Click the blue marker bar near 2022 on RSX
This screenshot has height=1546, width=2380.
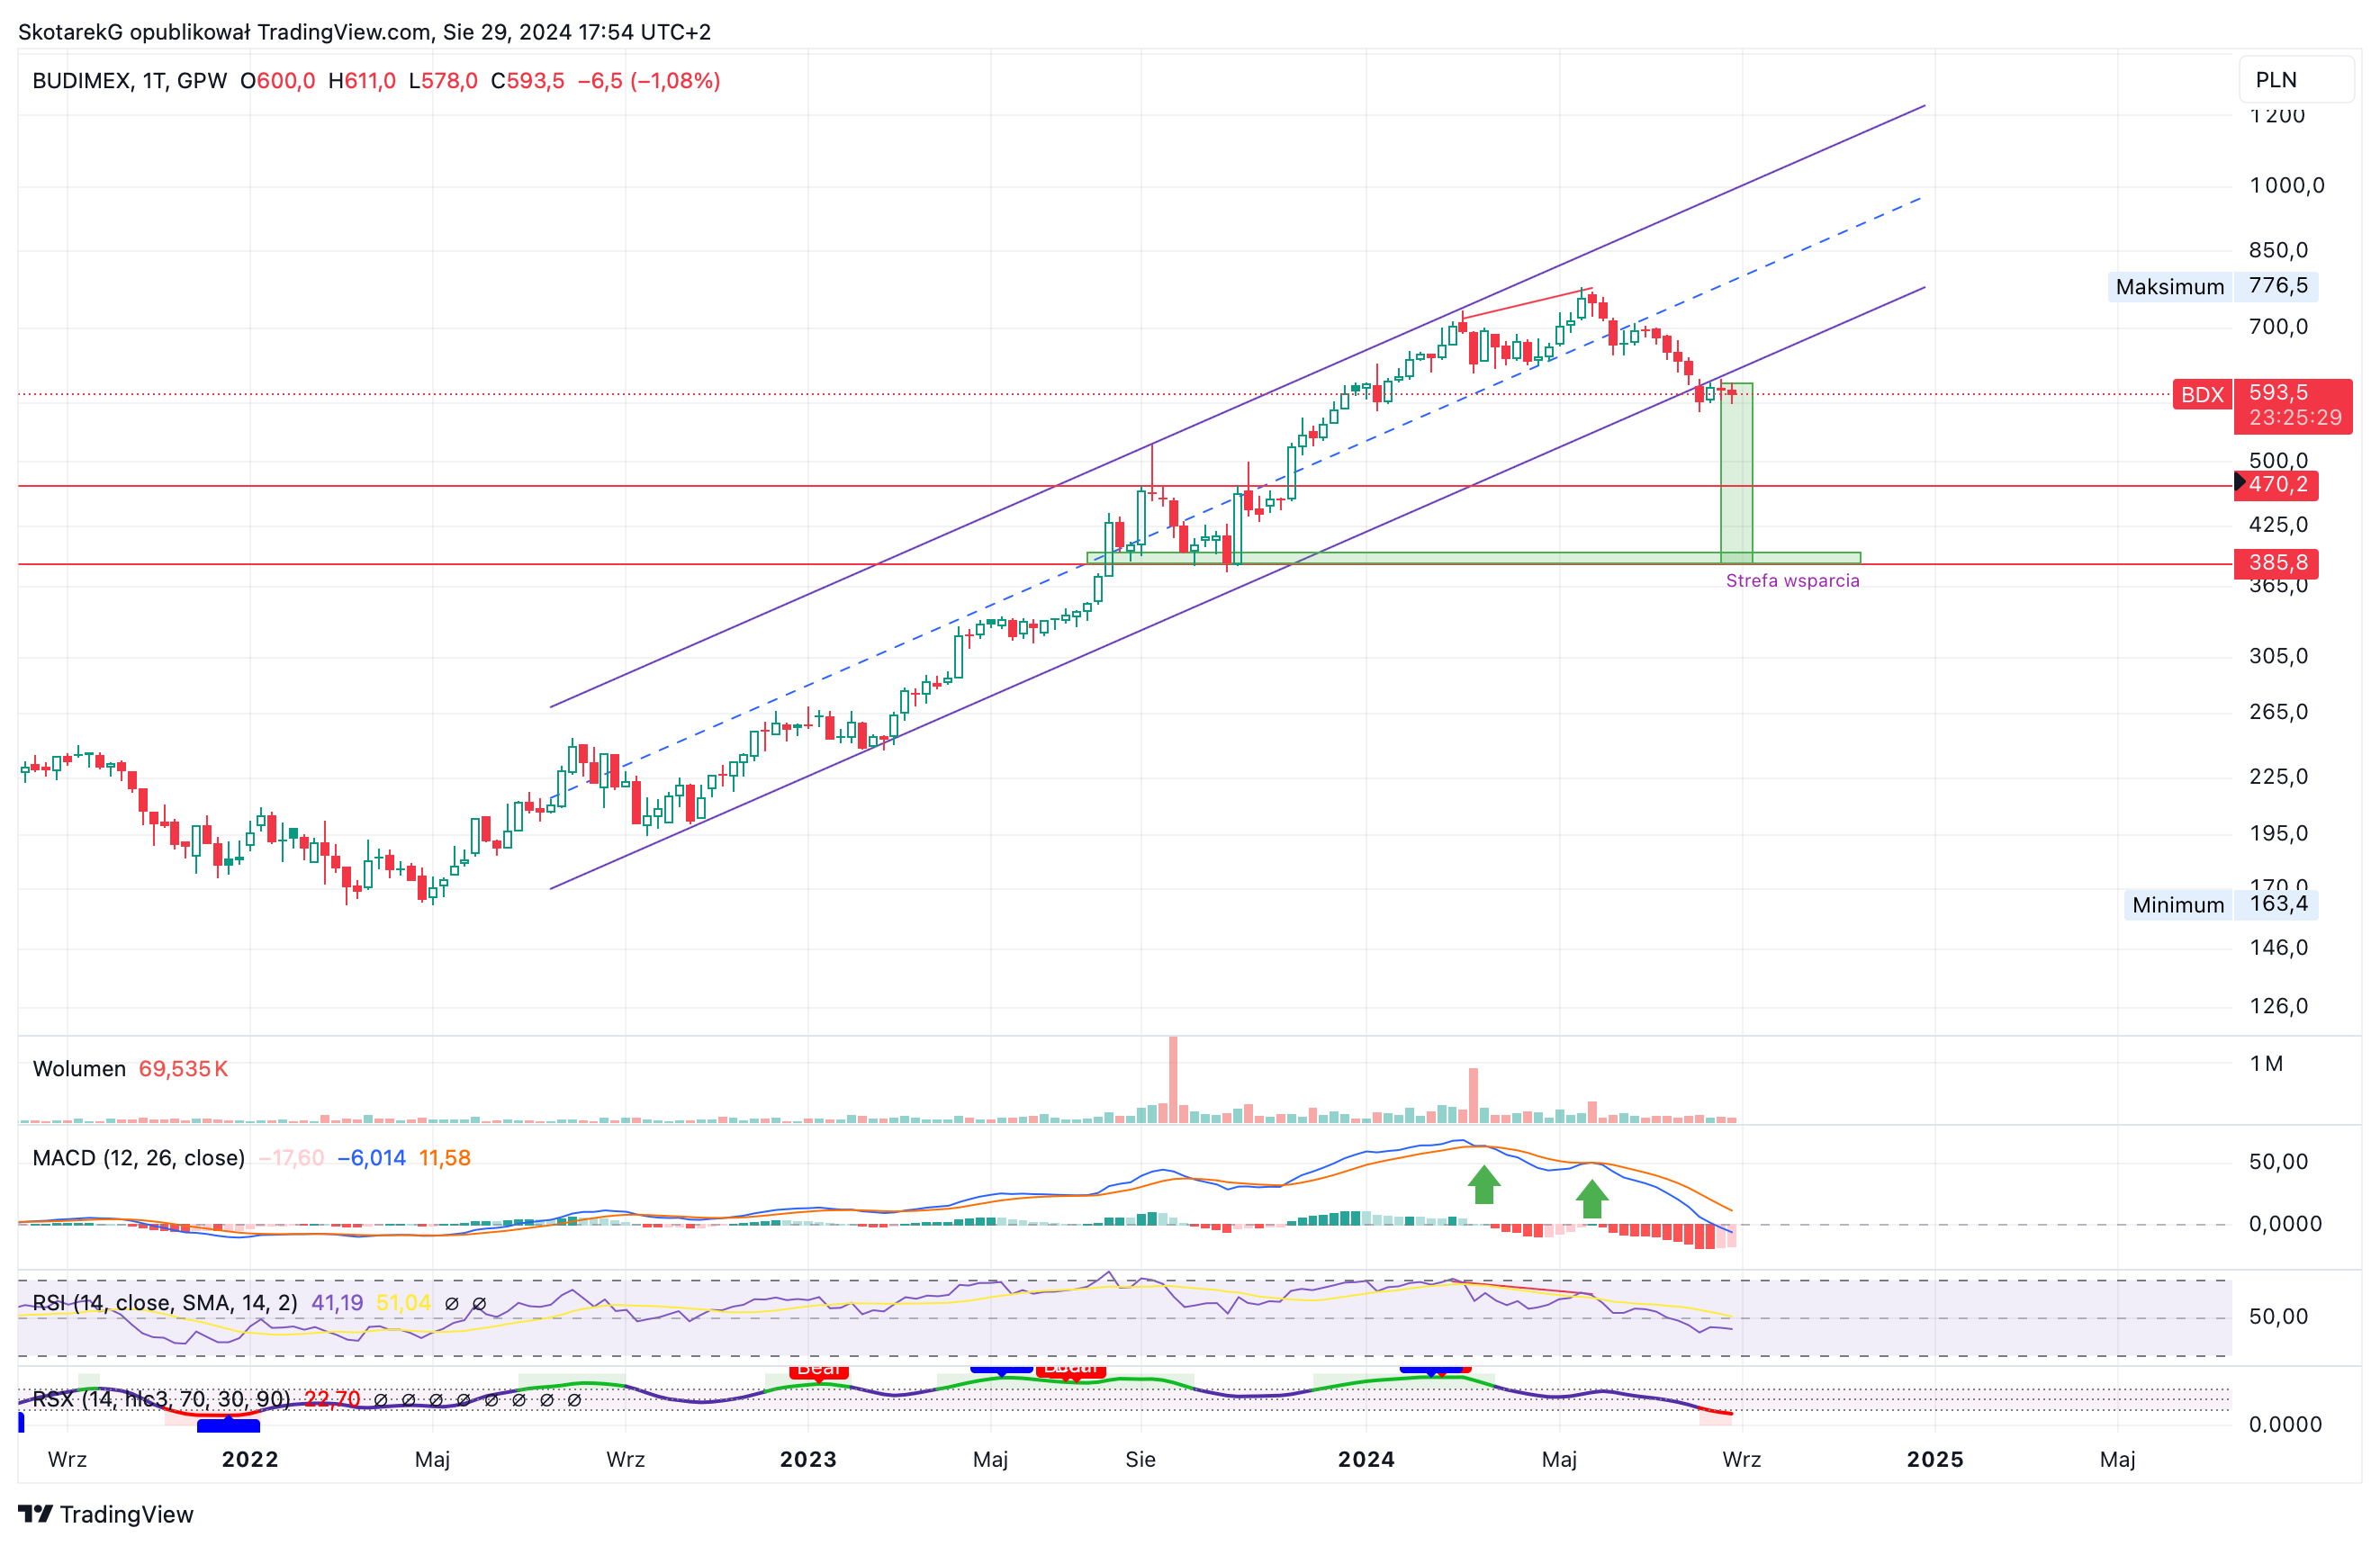(x=229, y=1425)
